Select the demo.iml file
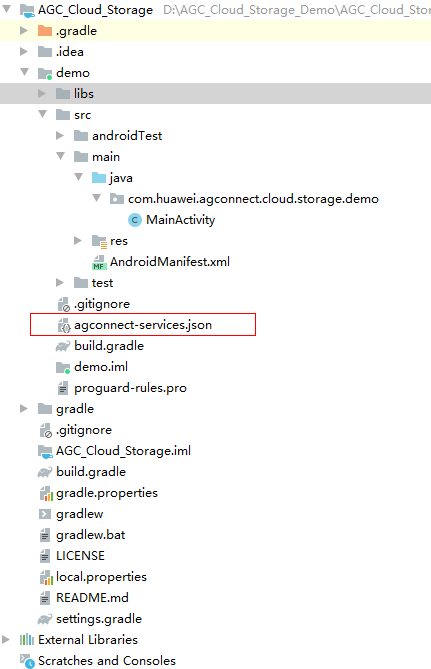Image resolution: width=431 pixels, height=669 pixels. 101,366
